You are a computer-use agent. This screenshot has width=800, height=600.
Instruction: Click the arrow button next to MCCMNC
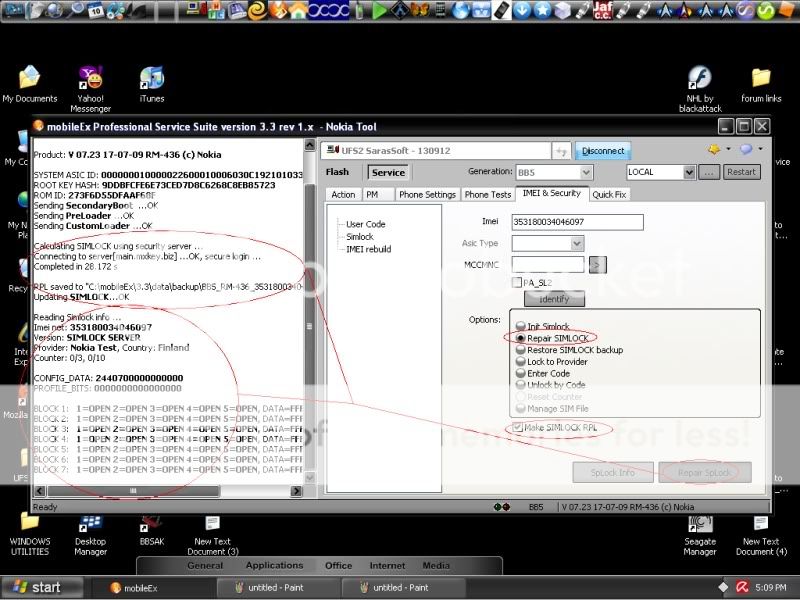click(597, 265)
